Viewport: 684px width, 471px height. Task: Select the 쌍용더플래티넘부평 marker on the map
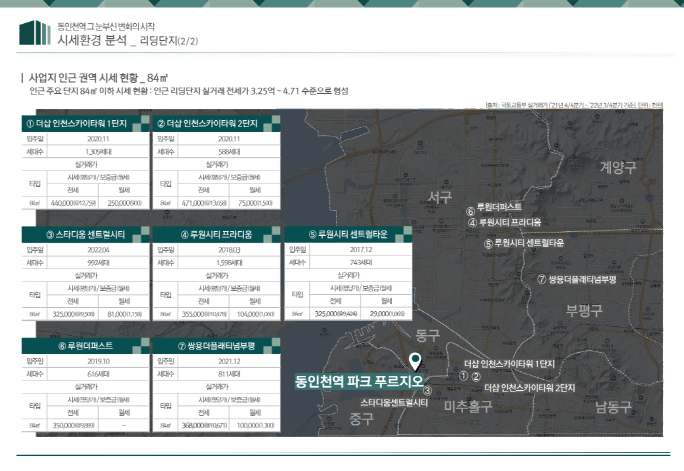[x=541, y=279]
